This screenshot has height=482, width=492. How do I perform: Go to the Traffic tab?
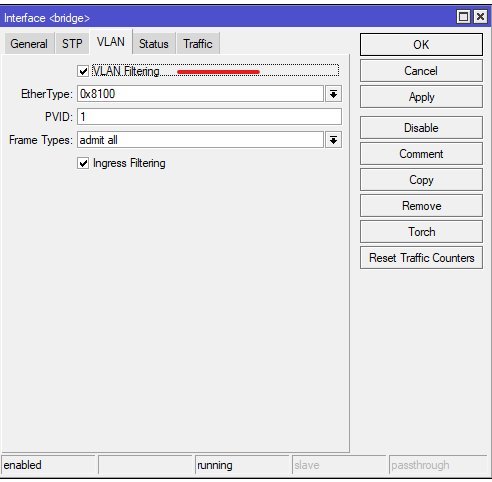[198, 44]
